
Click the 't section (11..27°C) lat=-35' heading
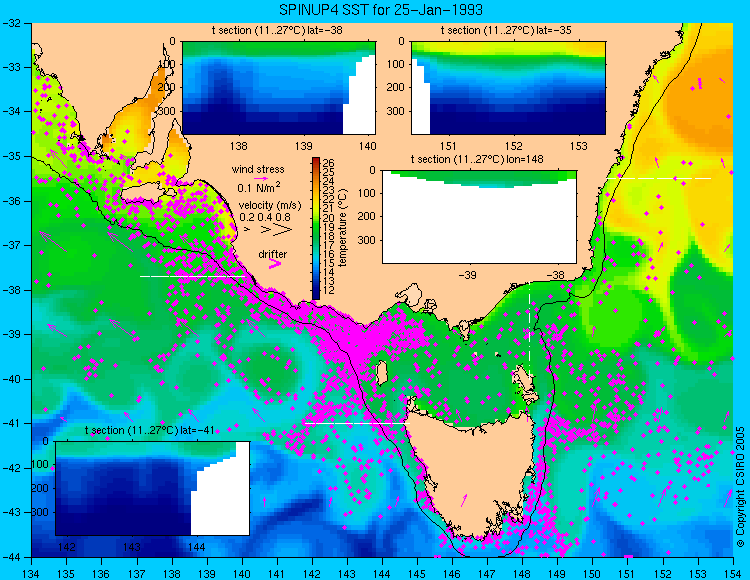[506, 31]
